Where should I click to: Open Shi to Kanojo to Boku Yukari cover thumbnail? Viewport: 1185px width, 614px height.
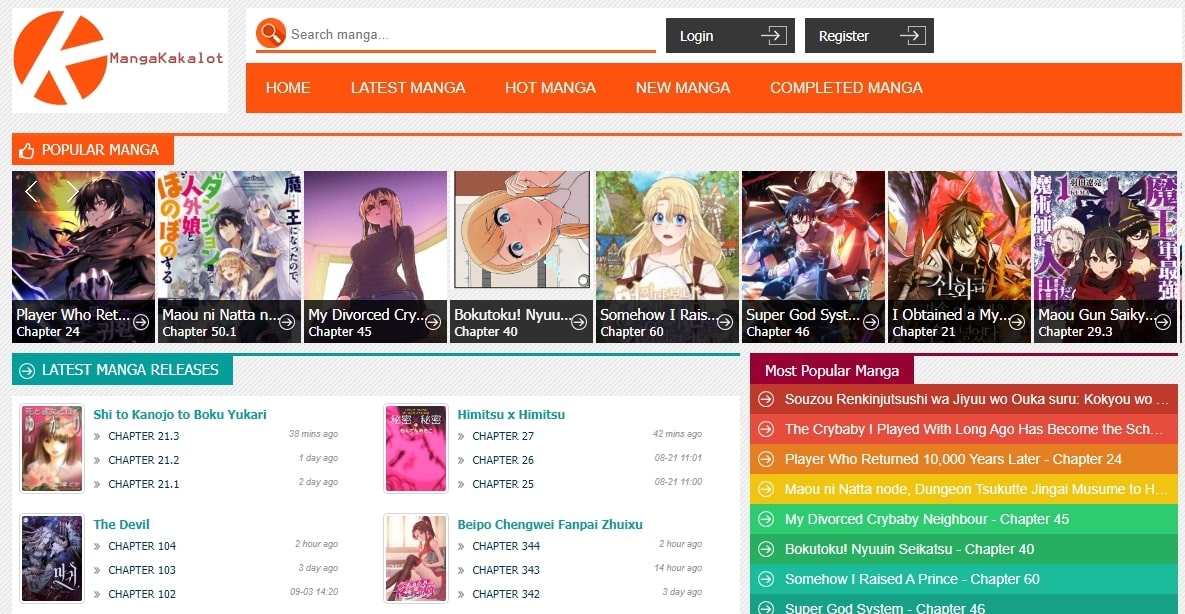(52, 448)
